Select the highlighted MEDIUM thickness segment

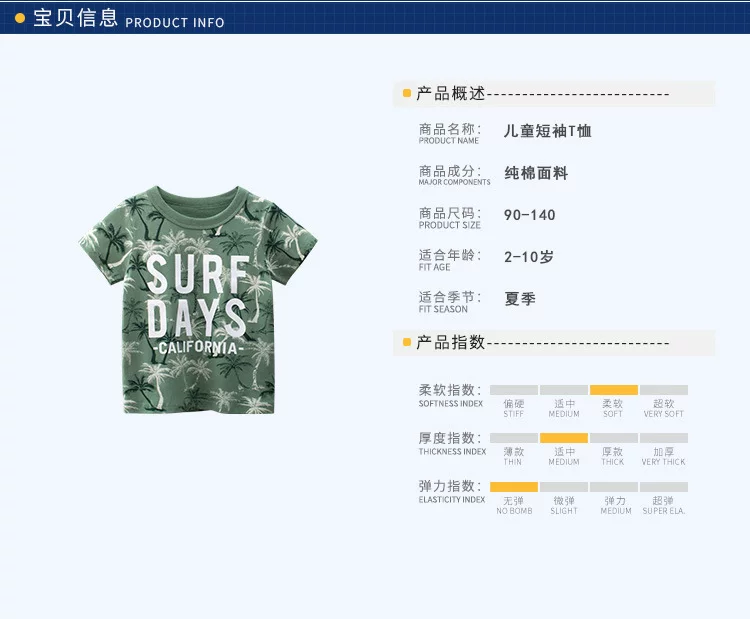(564, 438)
